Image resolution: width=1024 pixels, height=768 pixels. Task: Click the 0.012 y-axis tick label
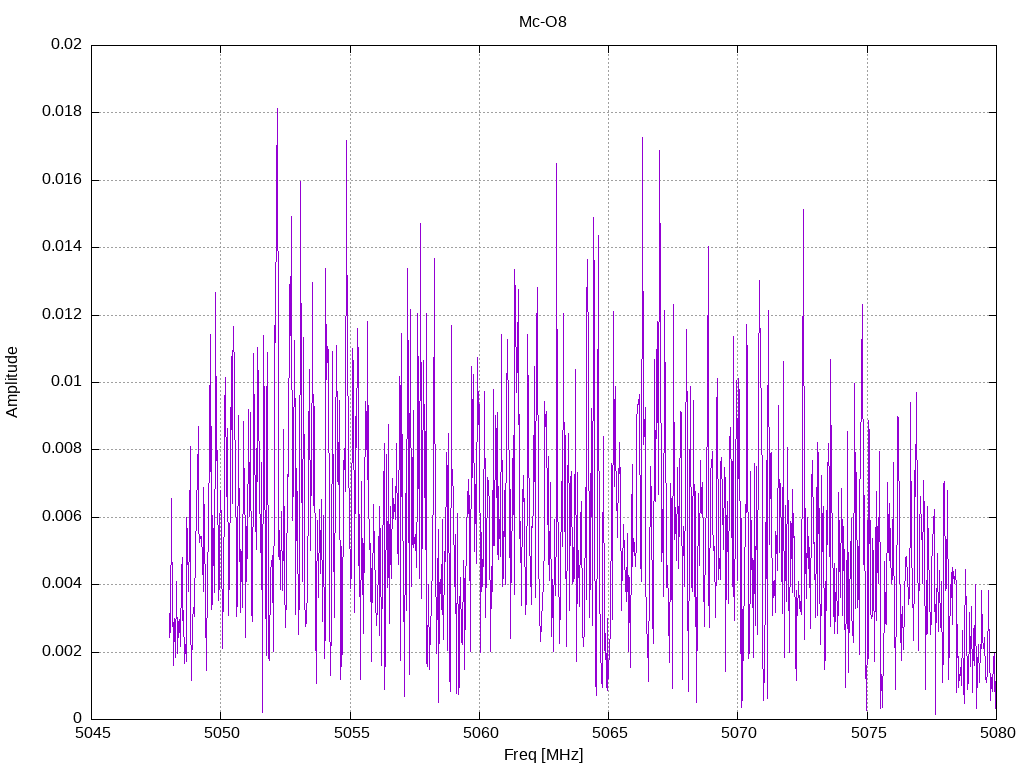tap(62, 314)
